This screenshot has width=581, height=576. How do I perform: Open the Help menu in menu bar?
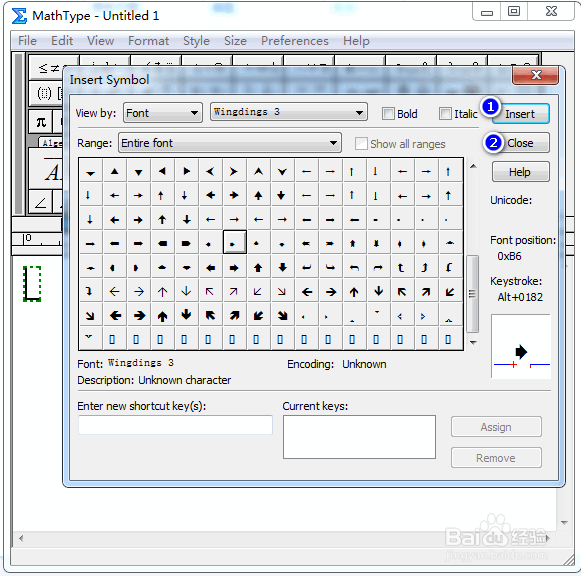click(356, 41)
